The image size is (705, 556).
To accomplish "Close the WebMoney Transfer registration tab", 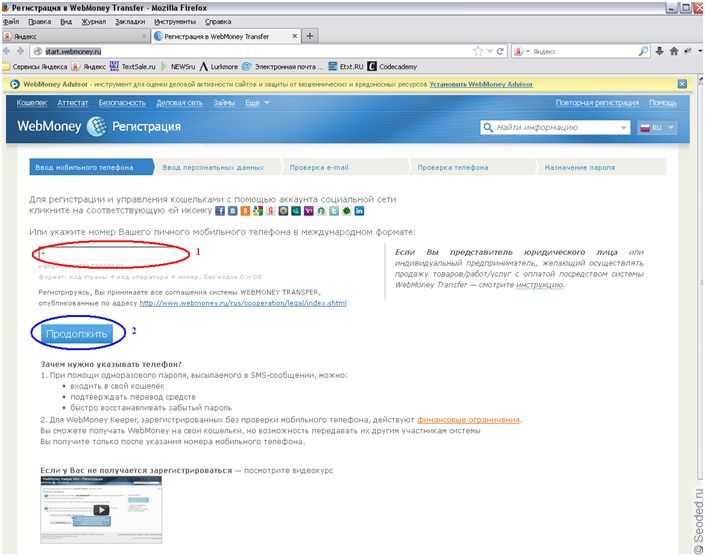I will tap(294, 36).
